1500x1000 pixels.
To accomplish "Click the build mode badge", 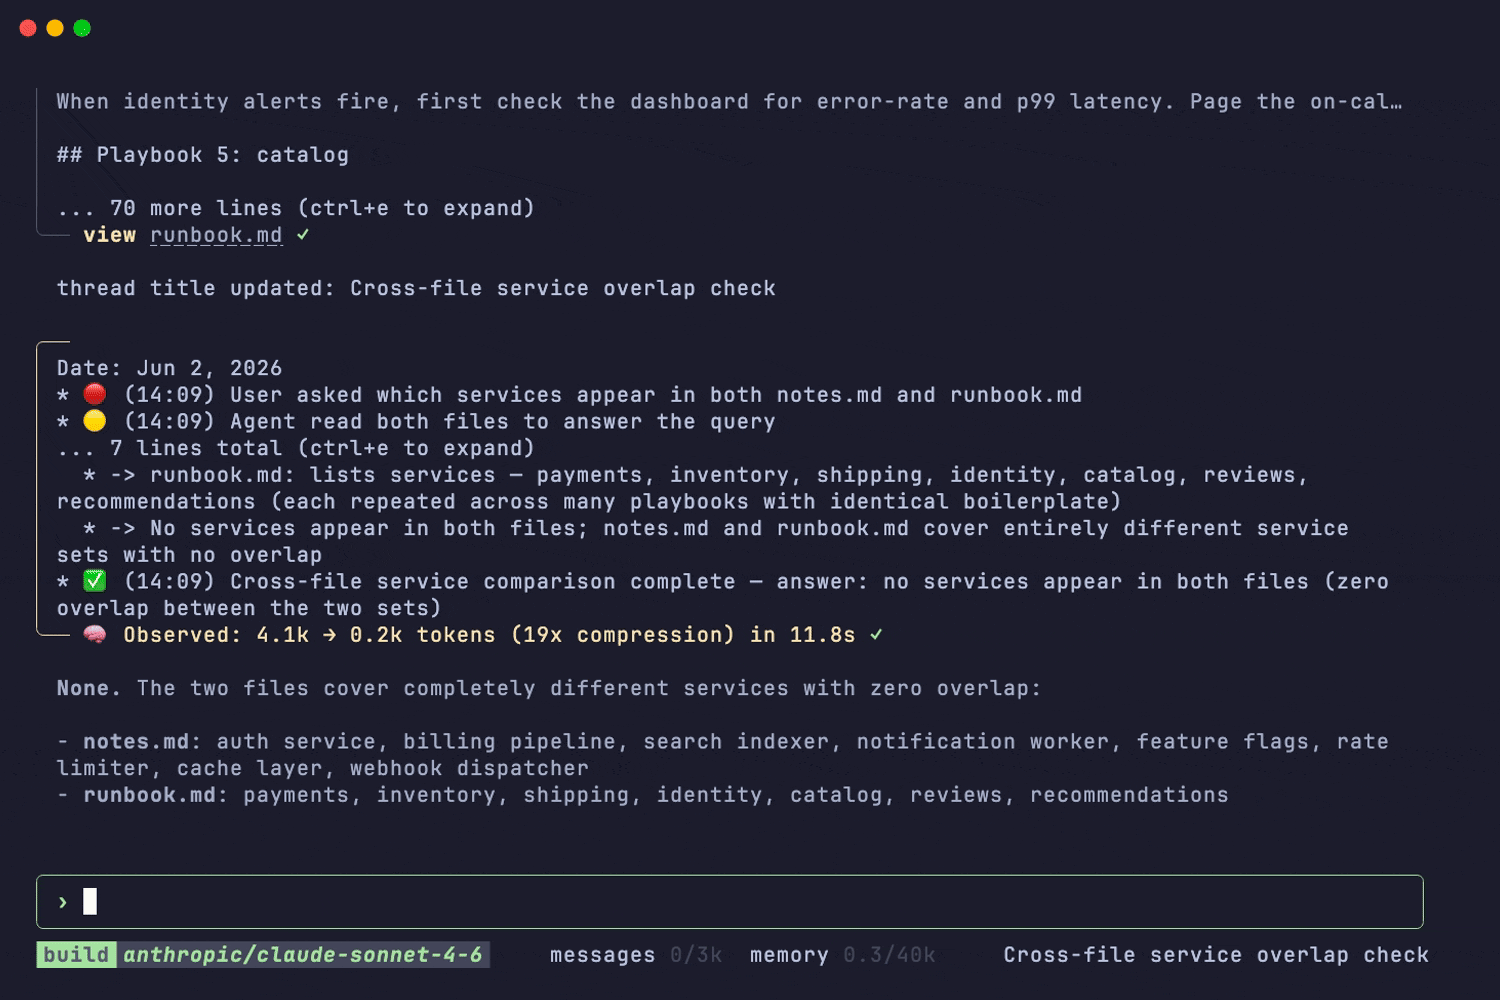I will [77, 955].
